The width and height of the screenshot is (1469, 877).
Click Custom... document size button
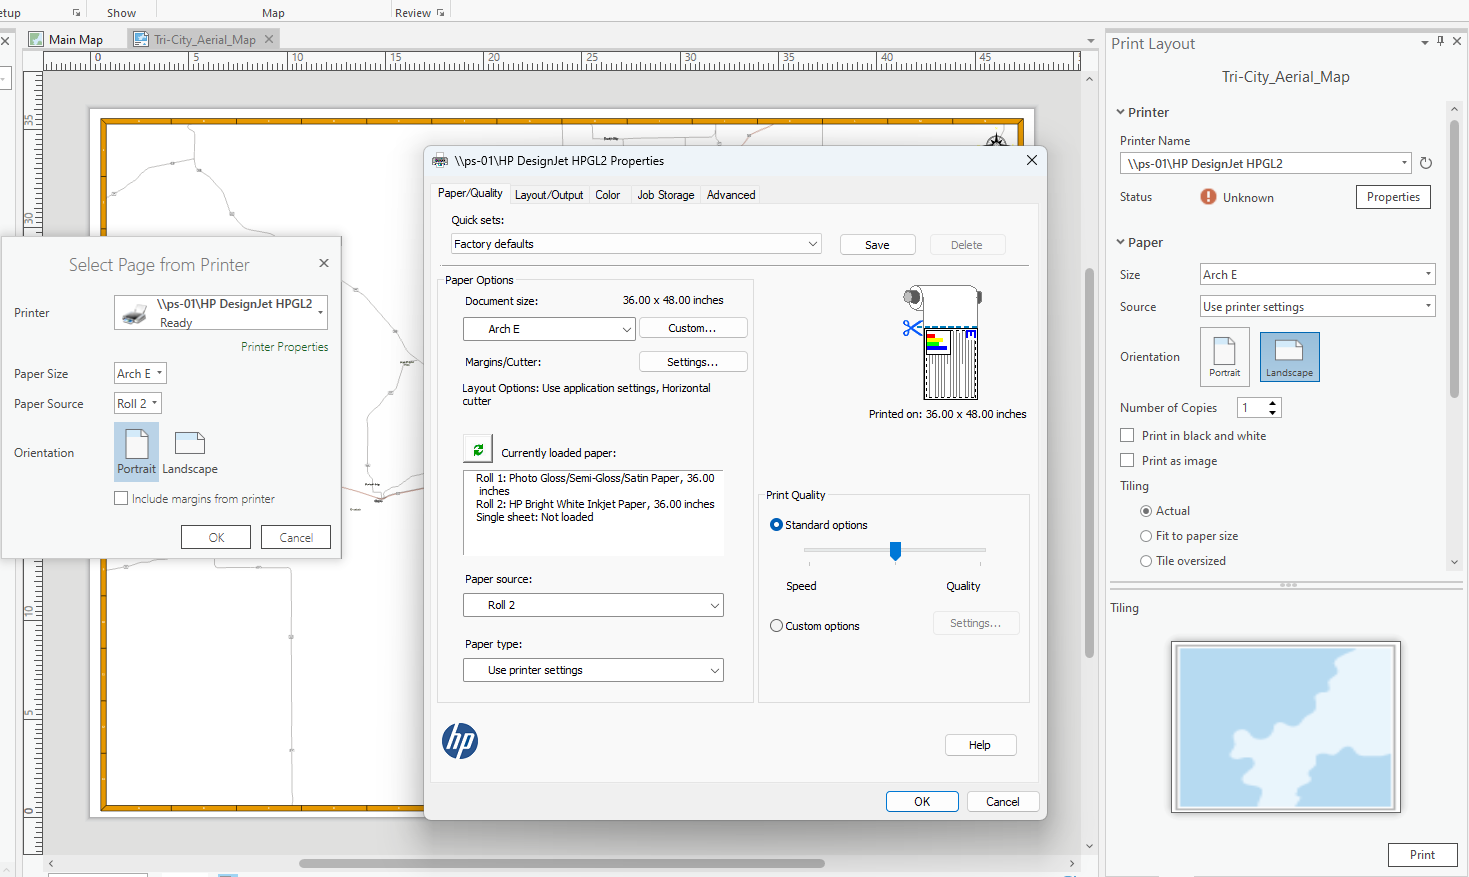pyautogui.click(x=692, y=328)
